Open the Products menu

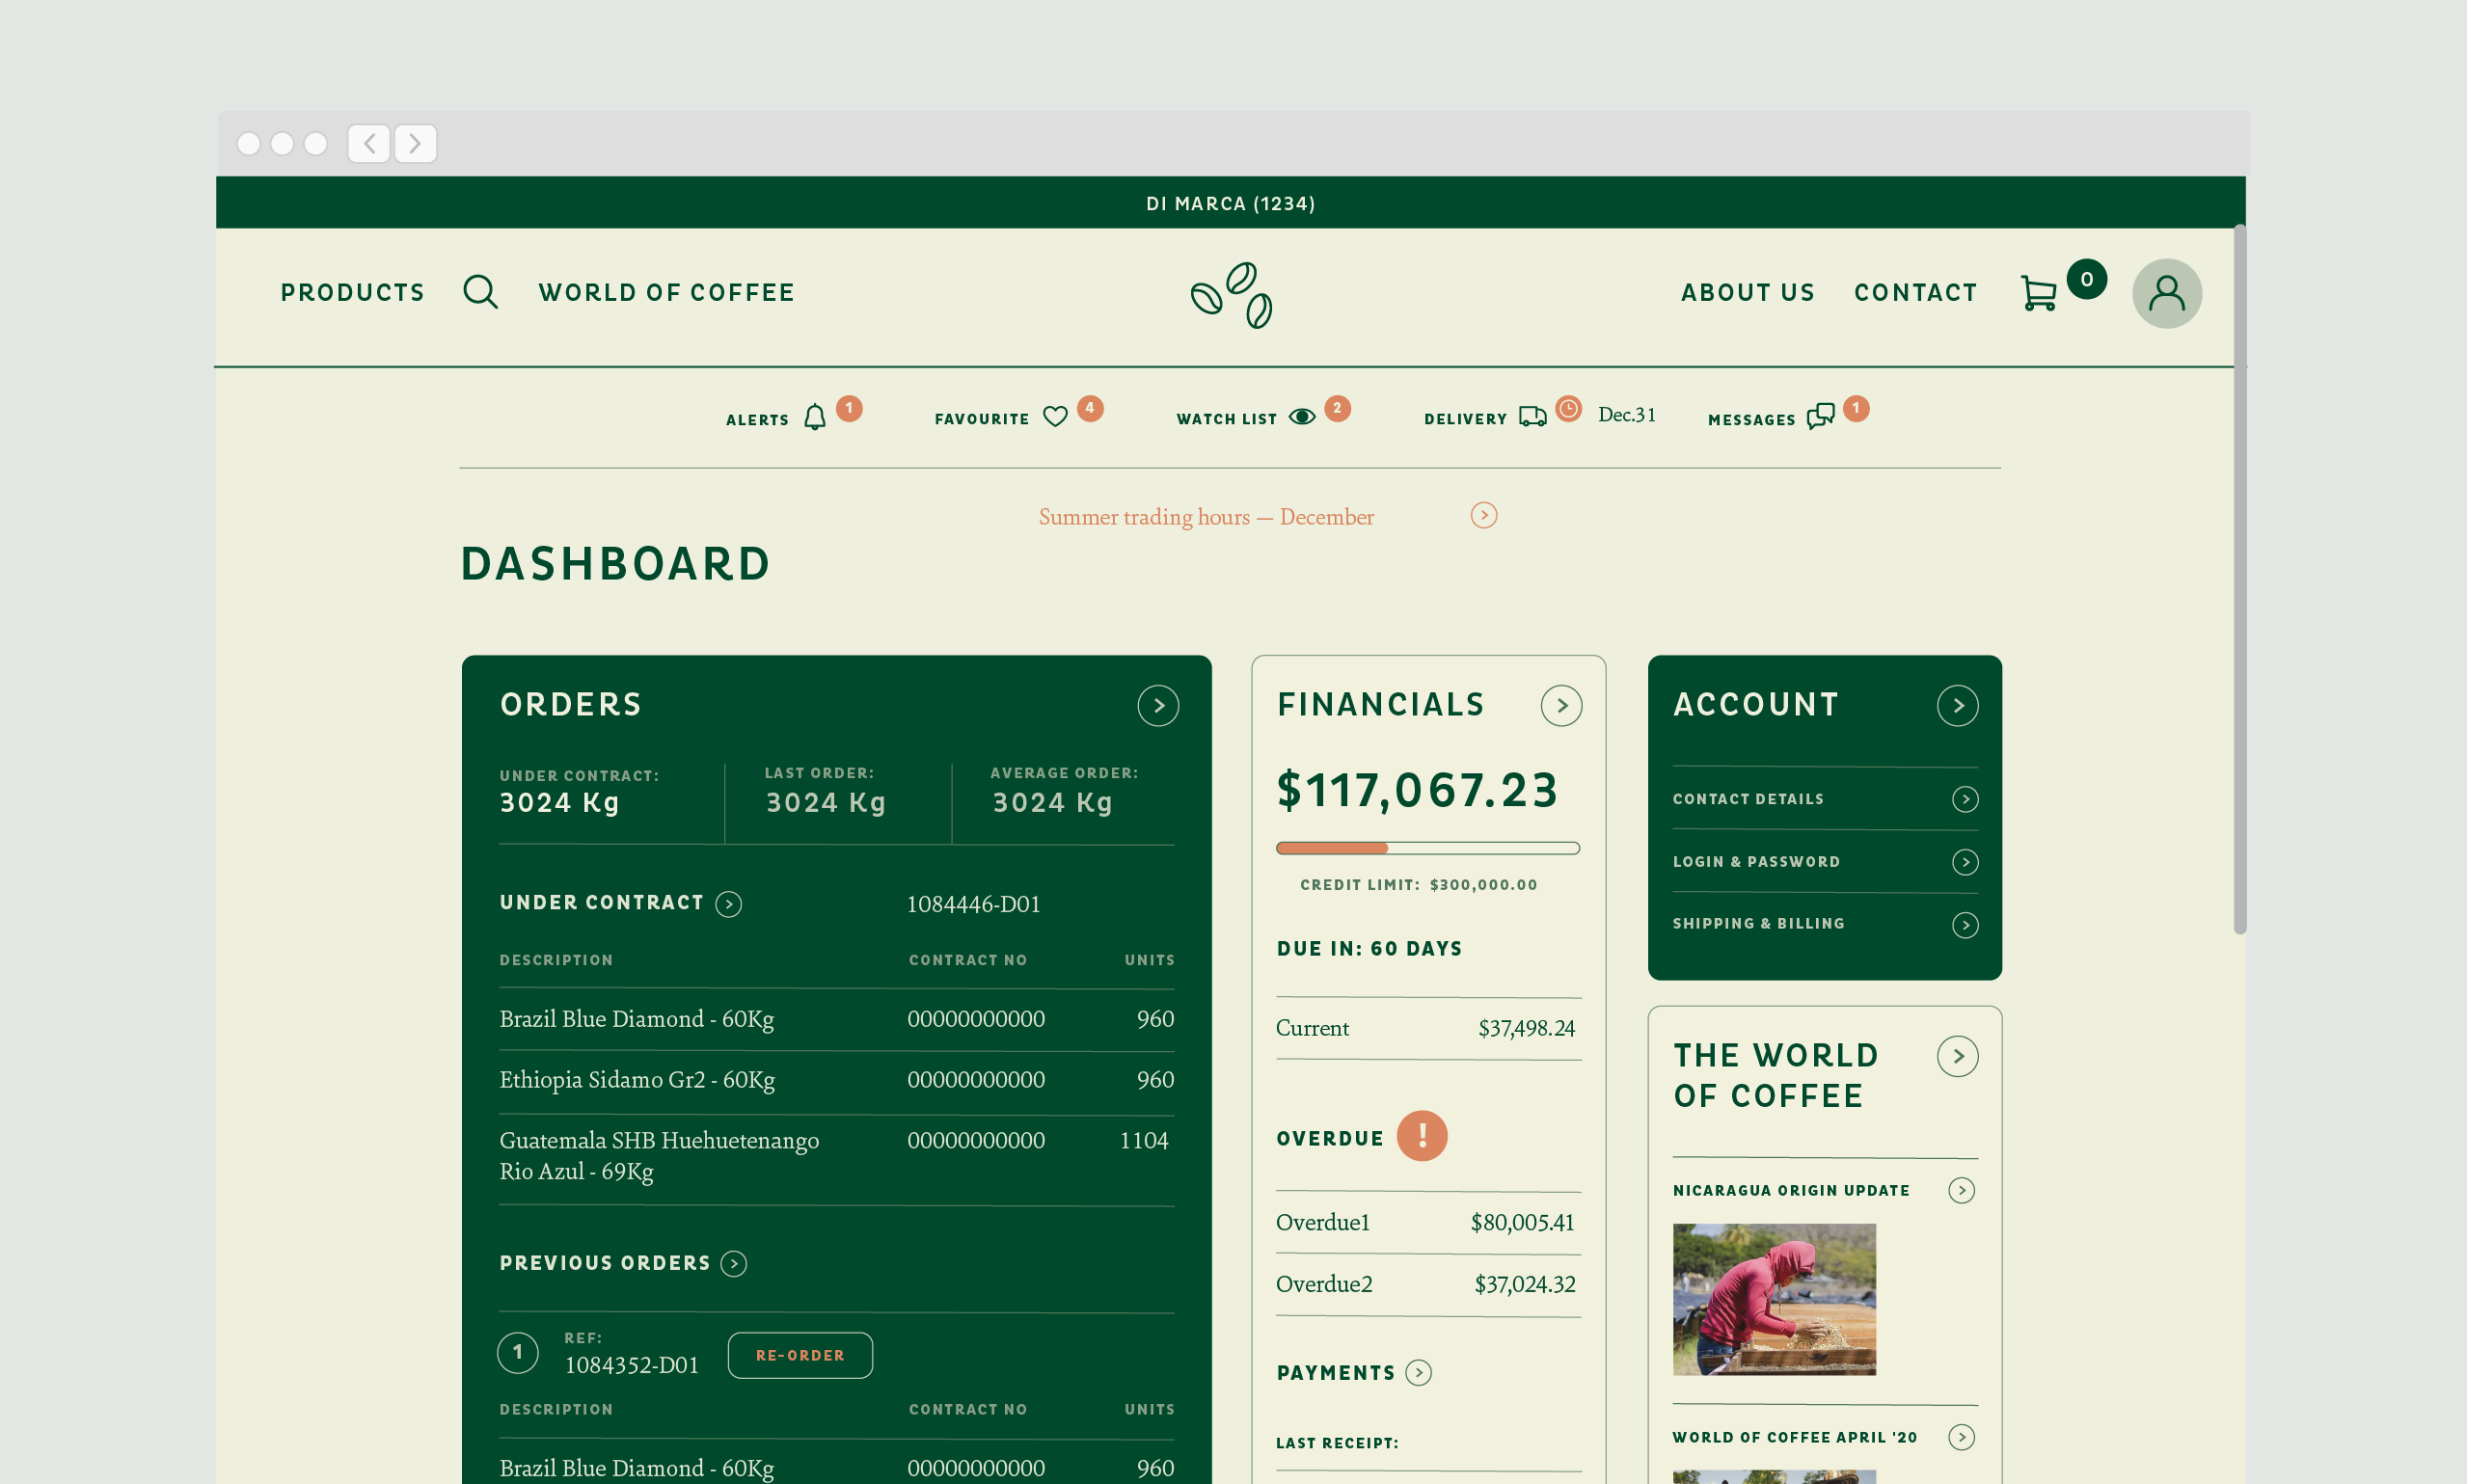pos(353,292)
